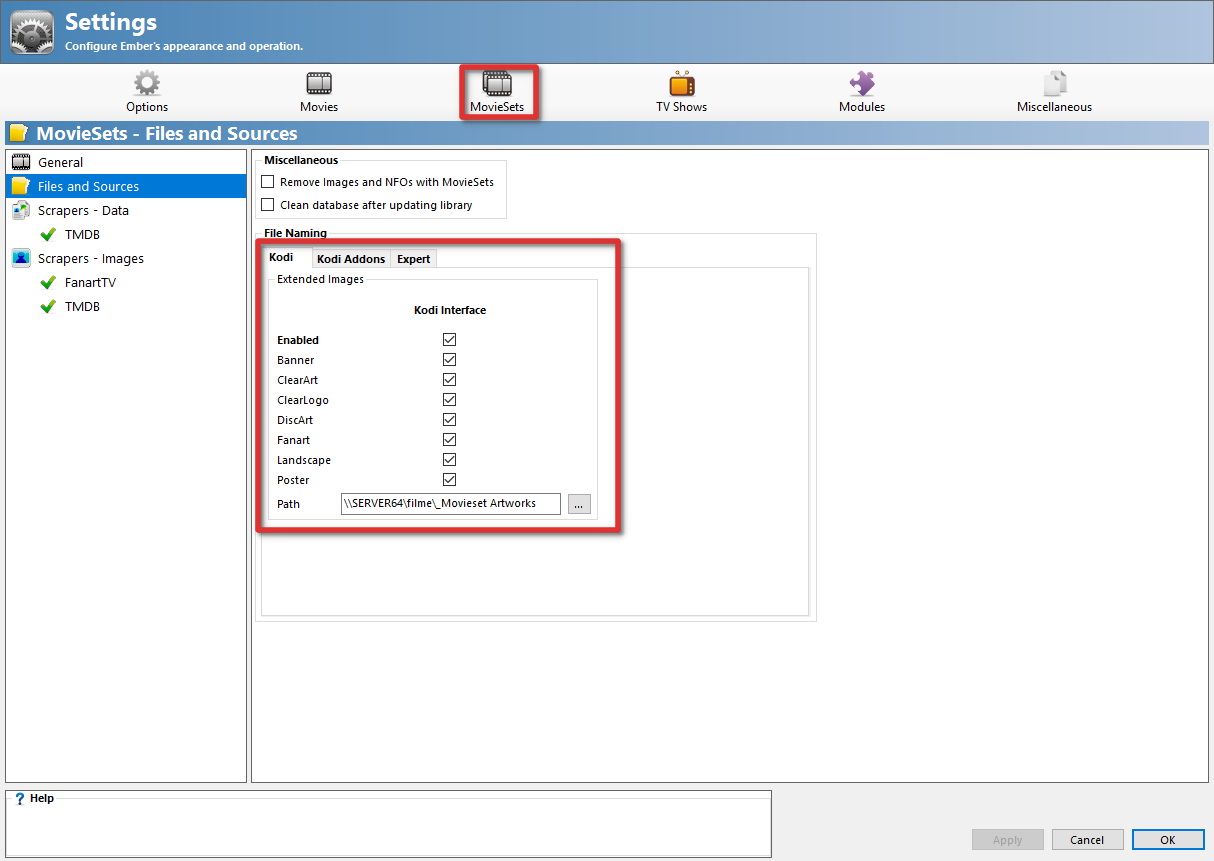
Task: Click the Scrapers - Data icon
Action: [x=21, y=210]
